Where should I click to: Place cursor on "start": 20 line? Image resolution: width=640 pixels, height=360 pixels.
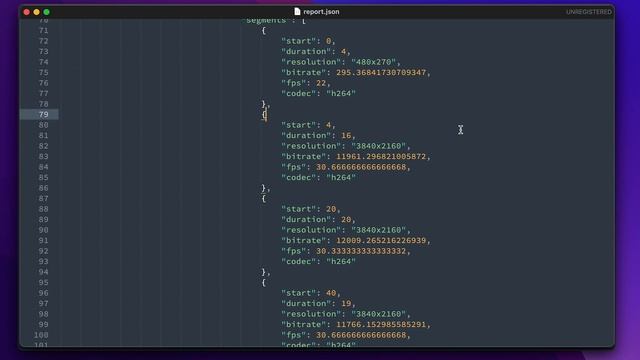click(x=311, y=209)
